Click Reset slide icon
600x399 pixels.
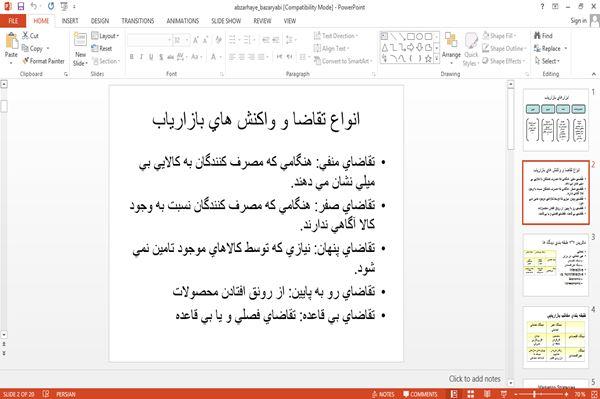[x=95, y=48]
